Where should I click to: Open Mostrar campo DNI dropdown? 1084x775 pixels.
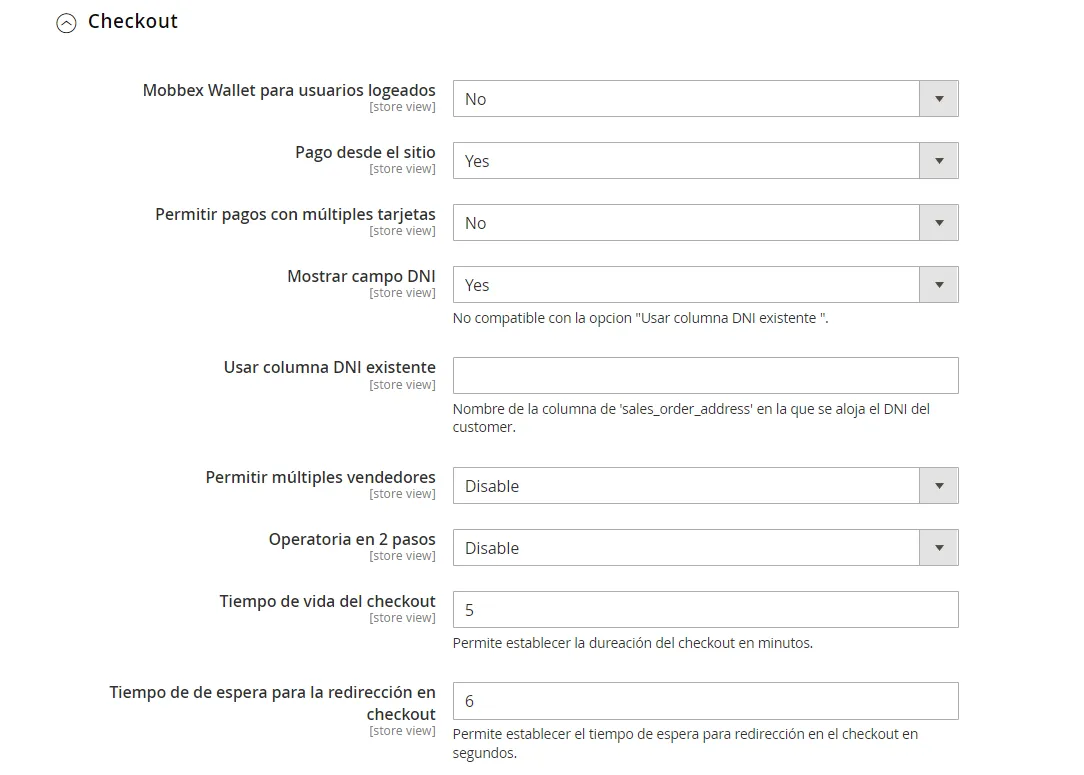coord(705,285)
